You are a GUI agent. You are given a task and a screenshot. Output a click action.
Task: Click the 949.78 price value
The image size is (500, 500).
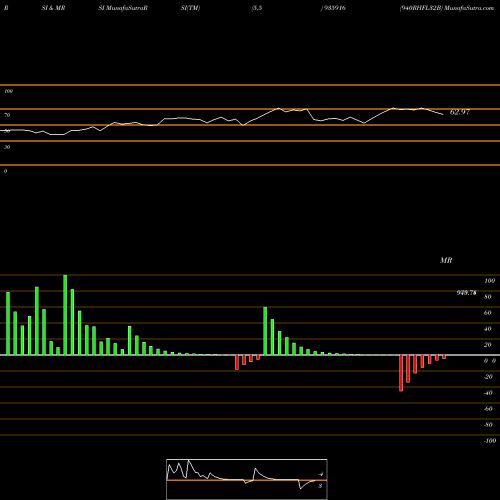point(466,293)
